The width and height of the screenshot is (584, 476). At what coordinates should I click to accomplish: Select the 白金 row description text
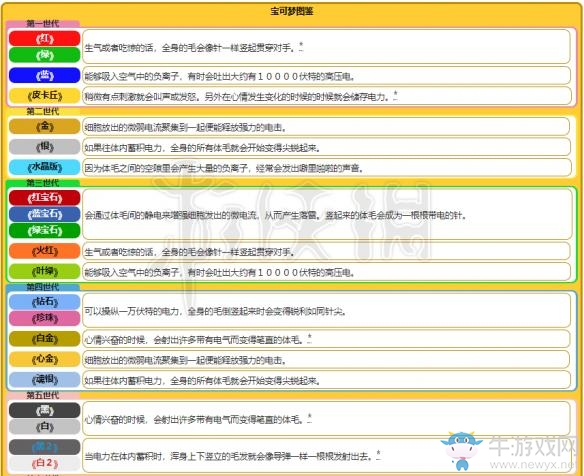point(194,340)
